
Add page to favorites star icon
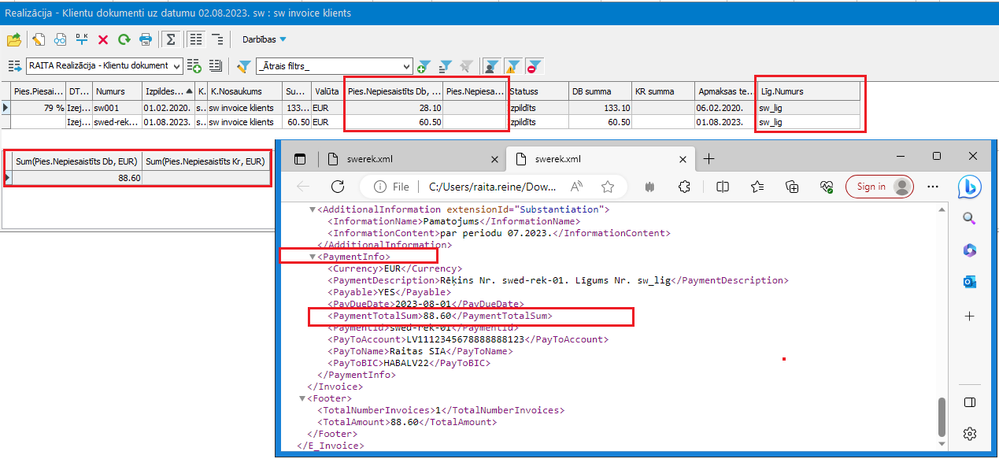pyautogui.click(x=608, y=186)
